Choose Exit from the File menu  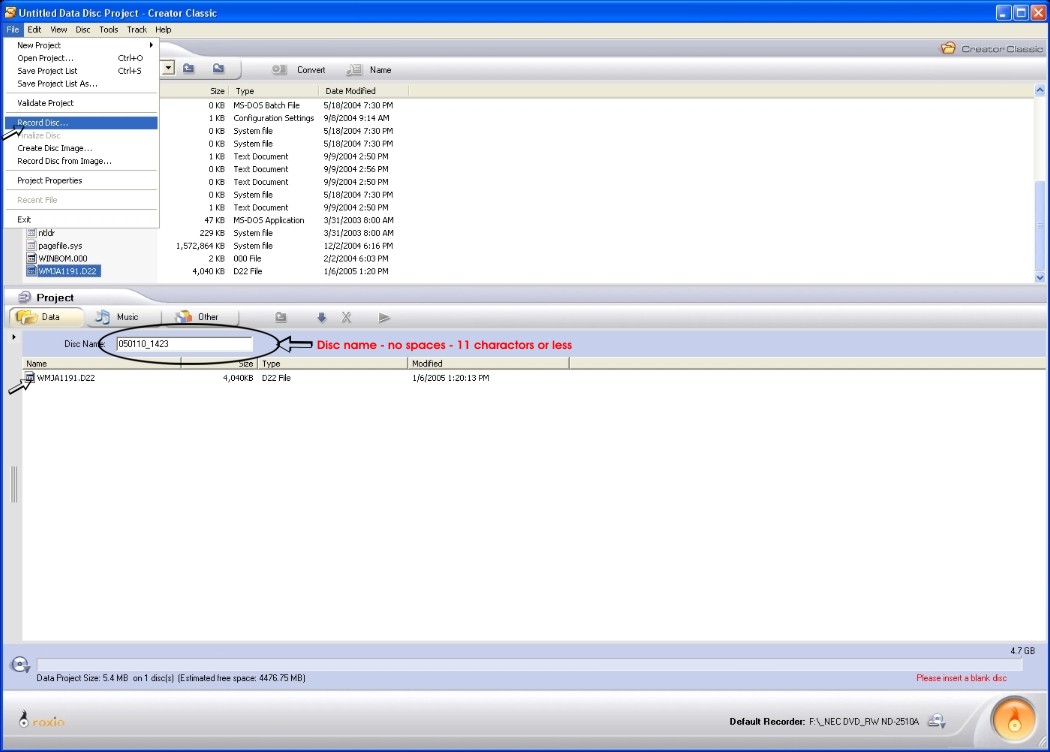81,219
